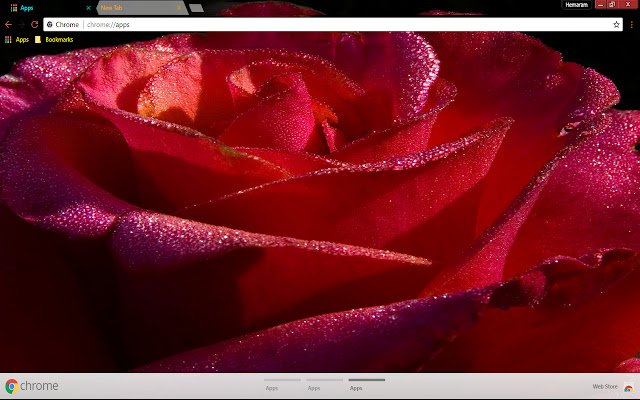Screen dimensions: 640x400
Task: Go back with the back arrow
Action: coord(8,24)
